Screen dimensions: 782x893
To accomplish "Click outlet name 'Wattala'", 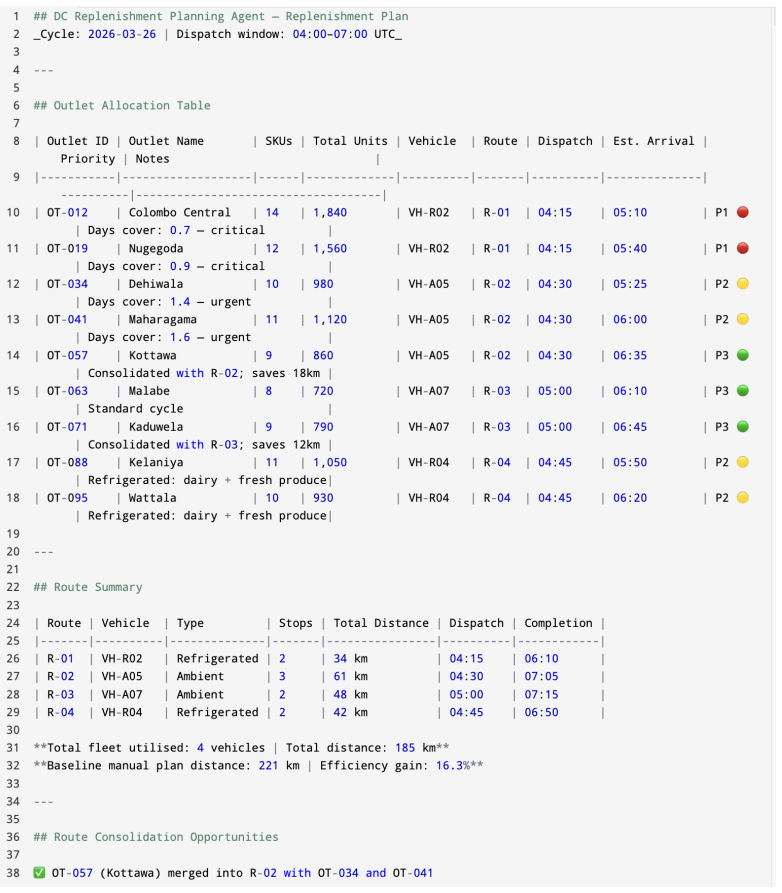I will pyautogui.click(x=152, y=498).
